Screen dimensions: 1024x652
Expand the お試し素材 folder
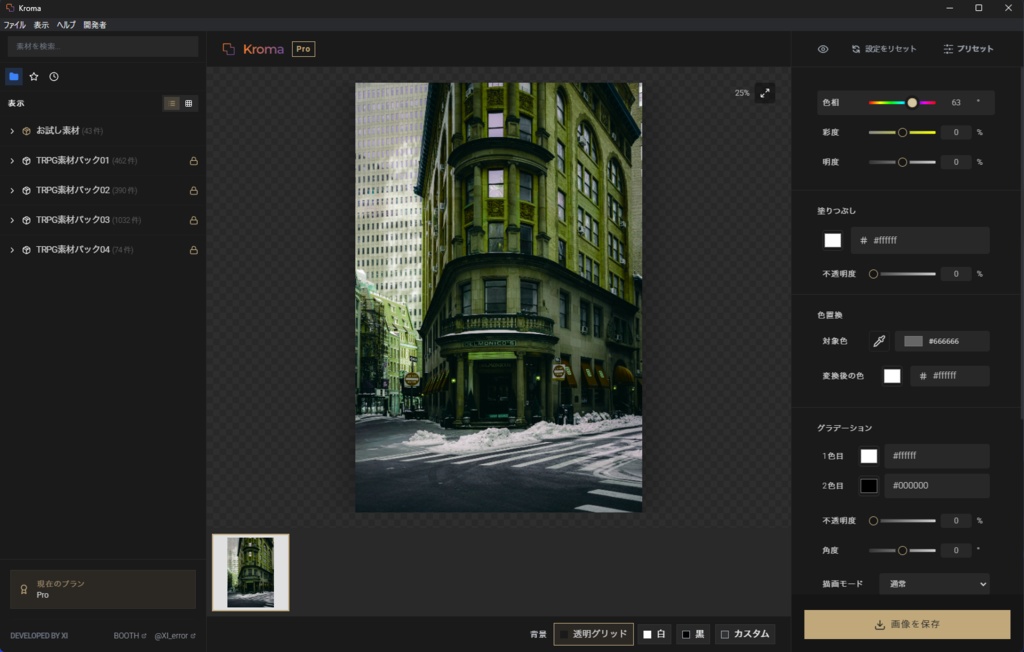pyautogui.click(x=12, y=131)
